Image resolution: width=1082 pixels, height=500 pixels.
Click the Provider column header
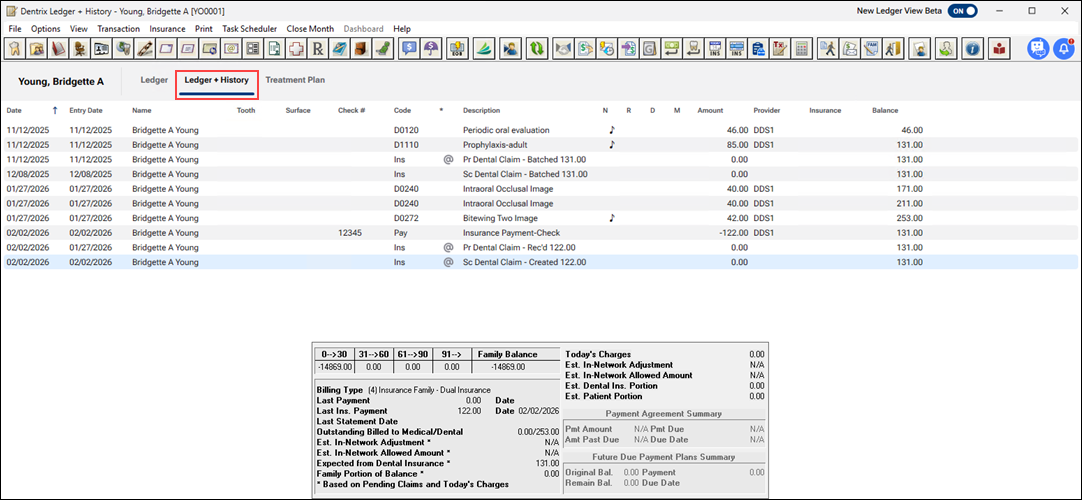click(x=767, y=110)
